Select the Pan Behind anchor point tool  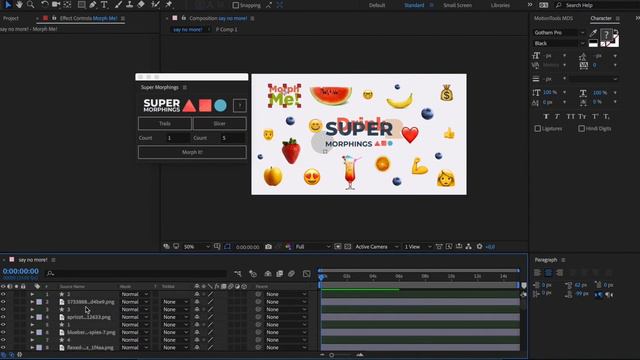(67, 4)
